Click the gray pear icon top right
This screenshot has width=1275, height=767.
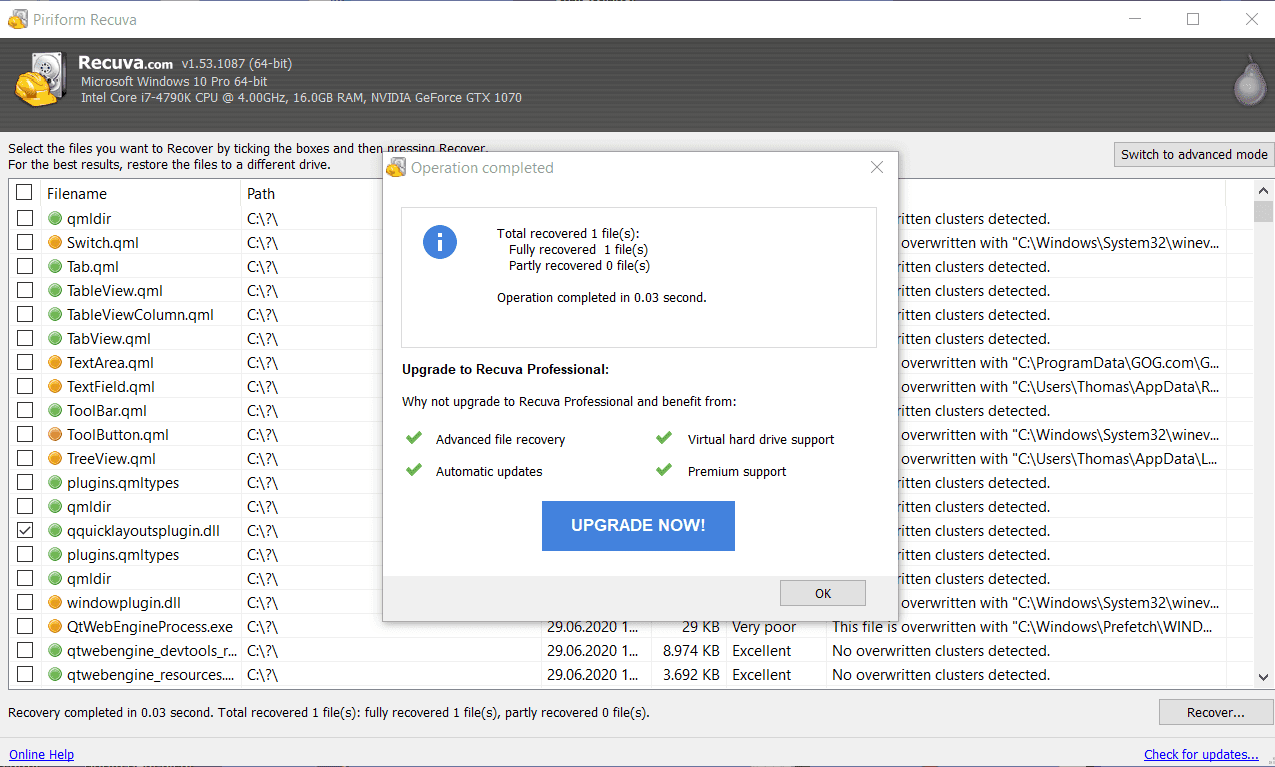[1249, 82]
